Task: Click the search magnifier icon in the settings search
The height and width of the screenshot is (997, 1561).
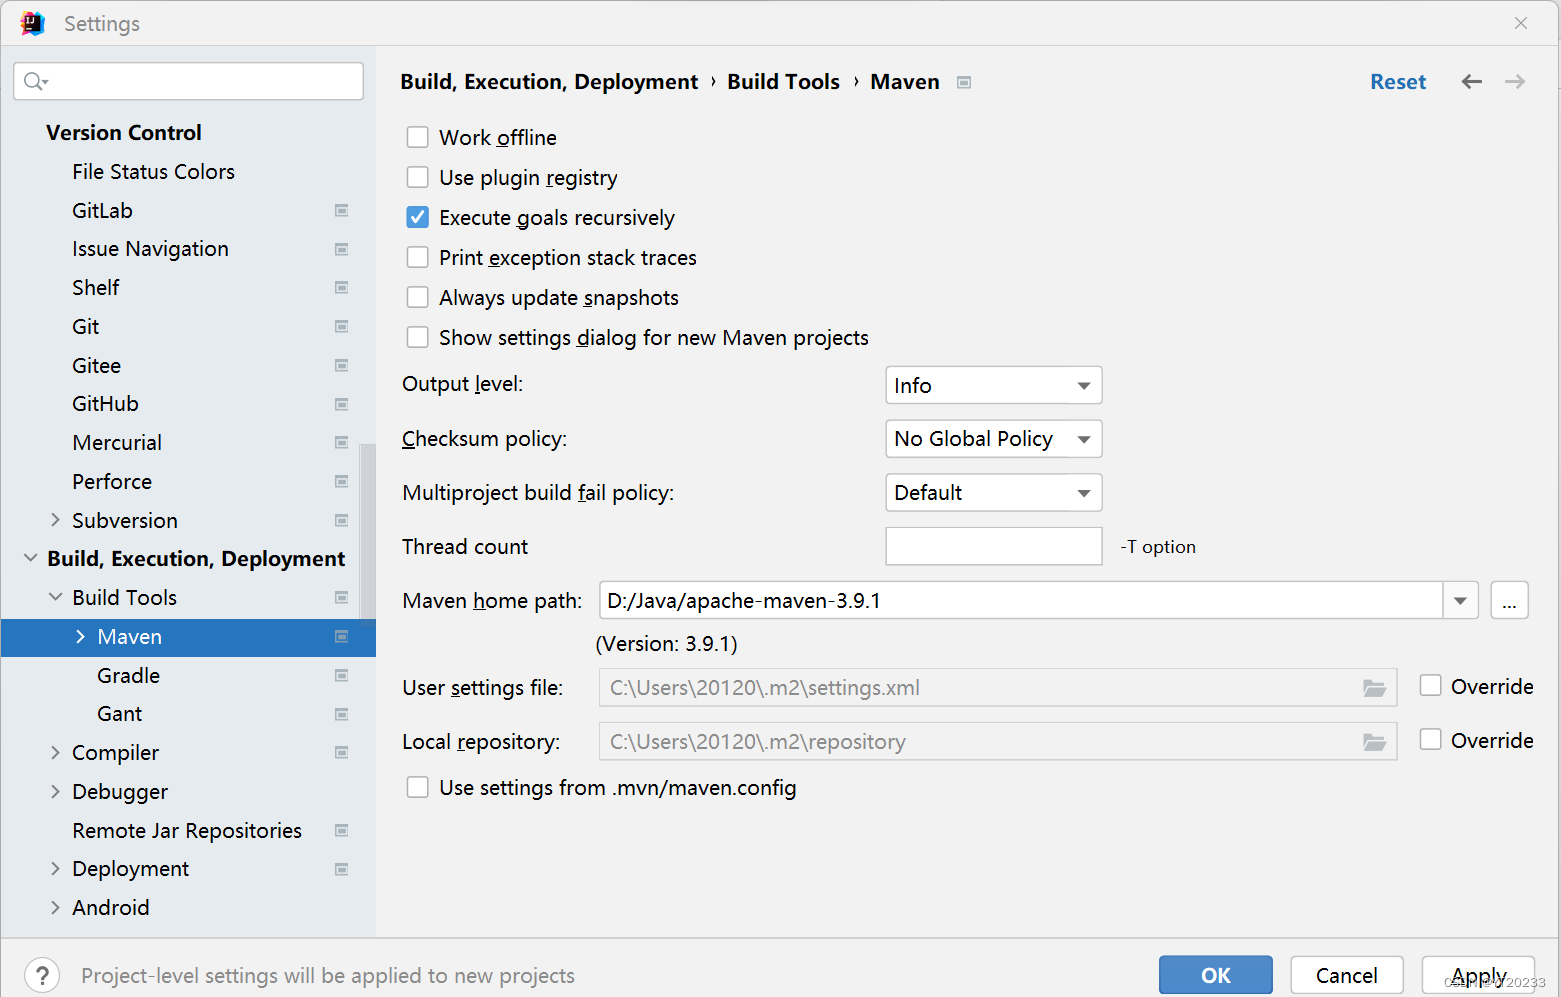Action: (x=35, y=82)
